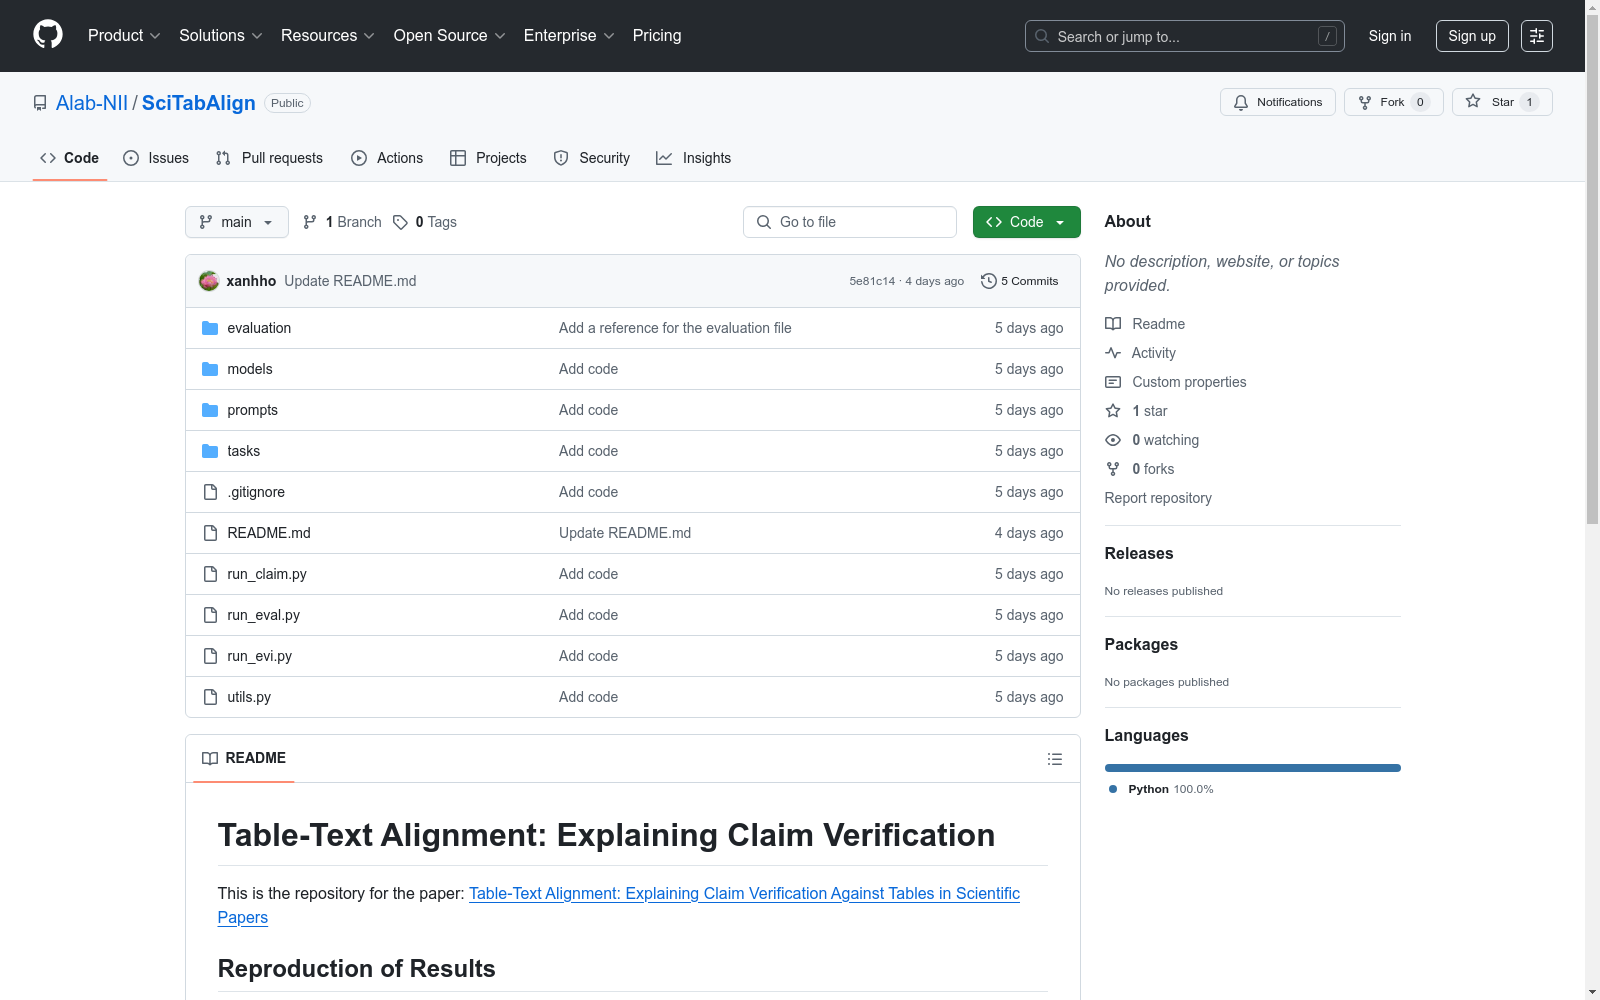Click the star icon beside 1 star

tap(1113, 411)
